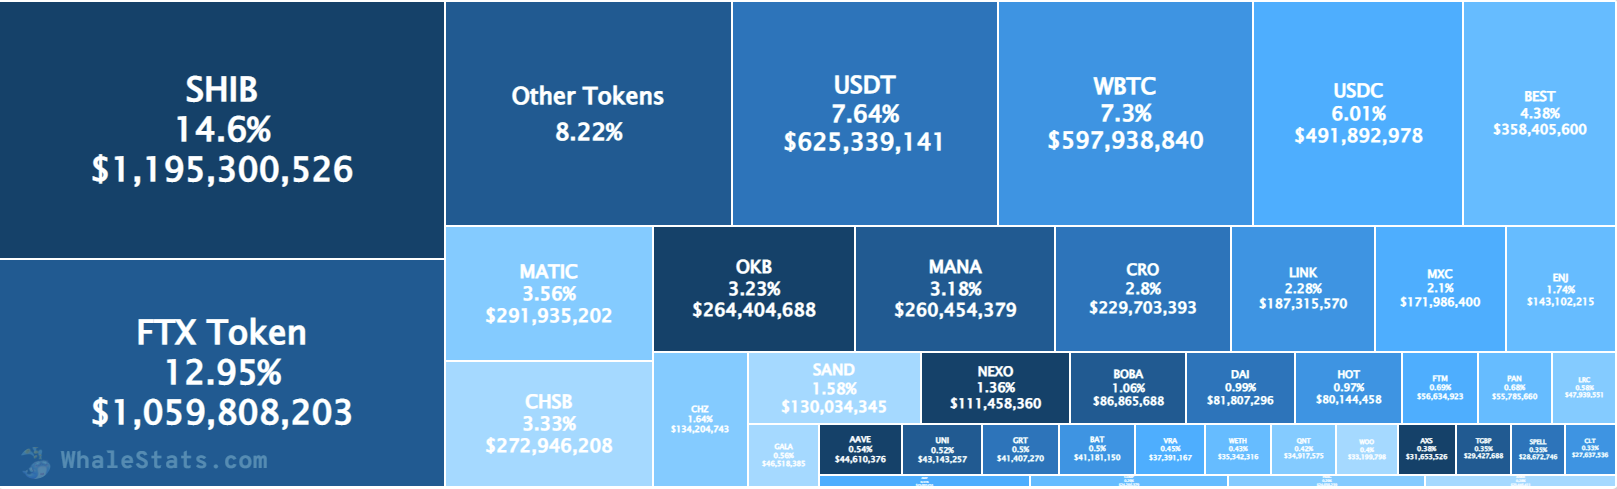Screen dimensions: 1617x489
Task: Select the LINK token tile
Action: (1303, 288)
